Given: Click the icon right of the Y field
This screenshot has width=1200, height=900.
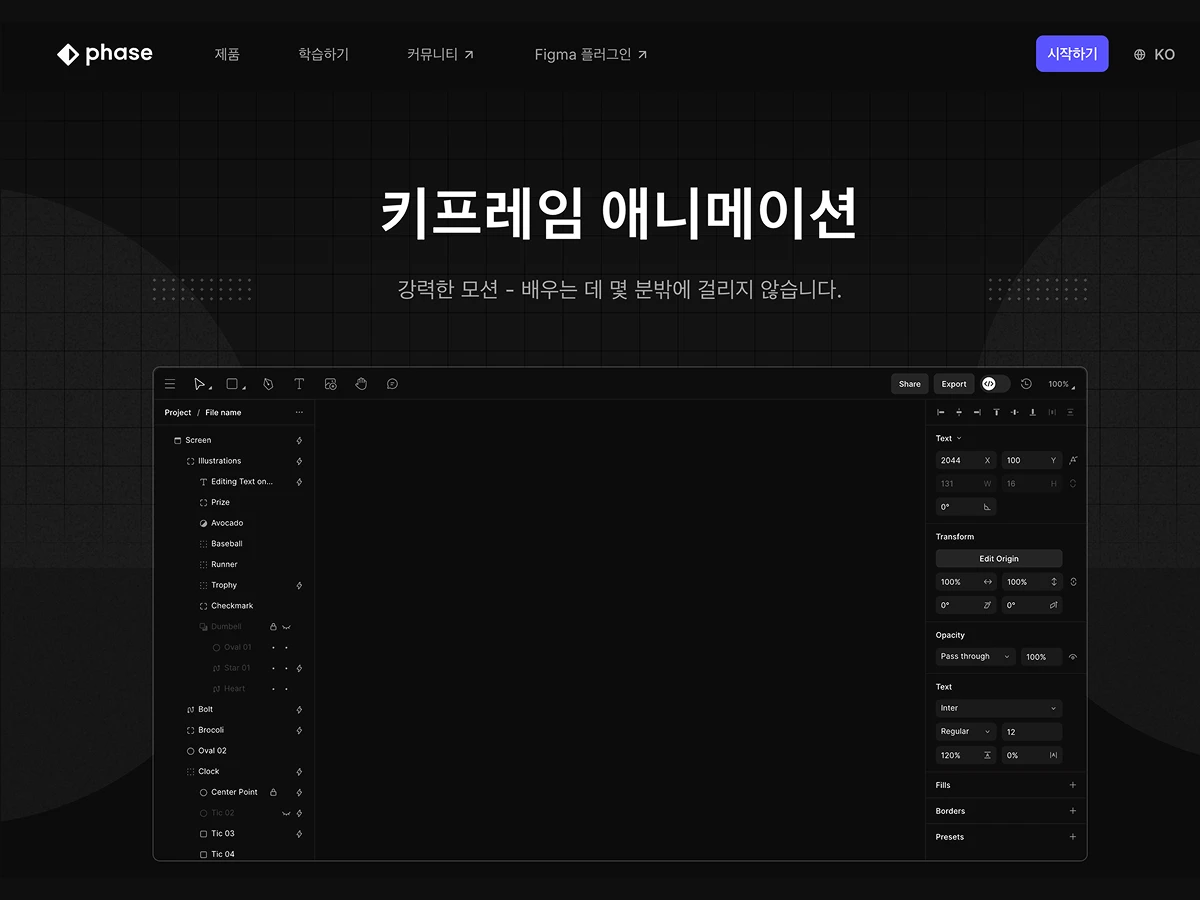Looking at the screenshot, I should 1073,460.
